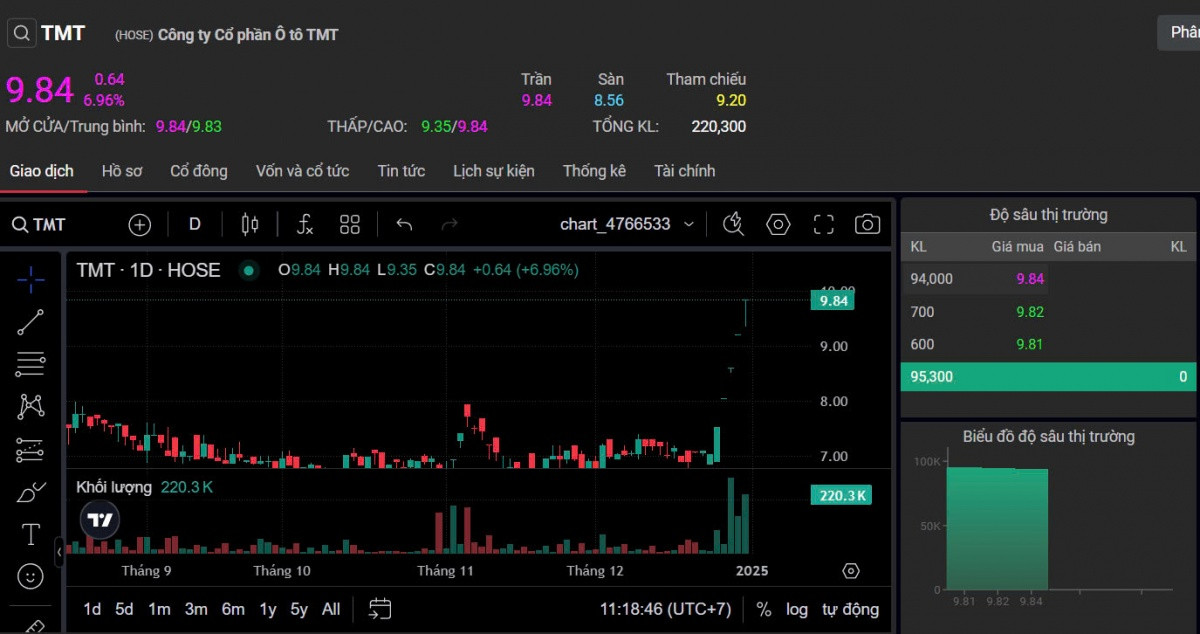Set chart range to 1d
This screenshot has height=634, width=1200.
[92, 609]
